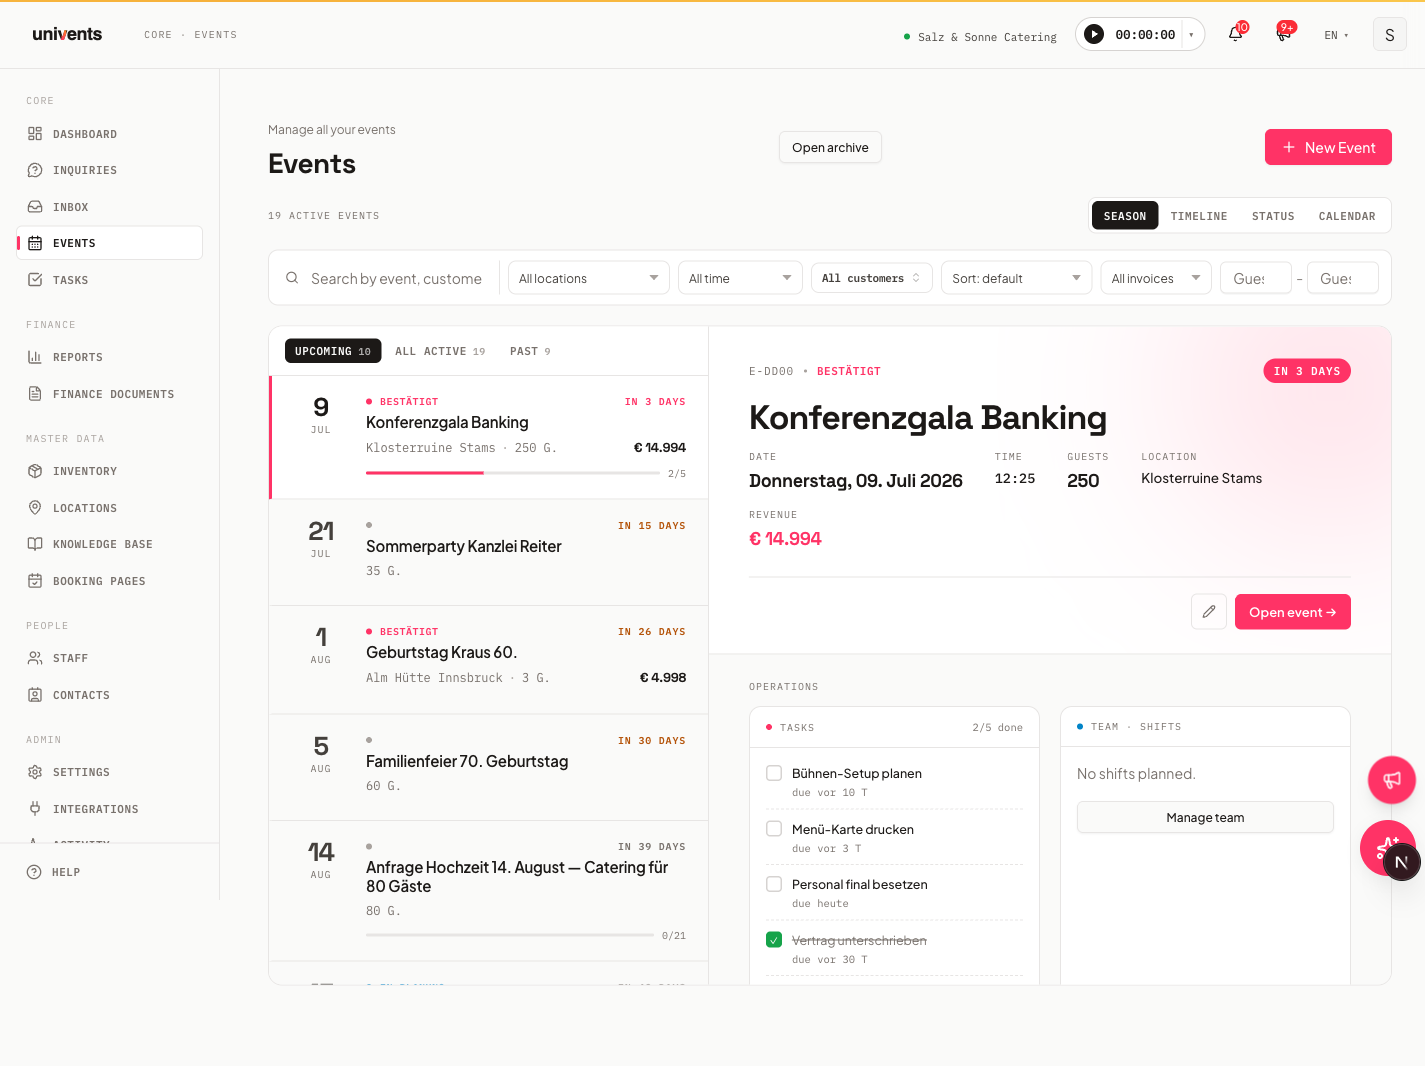
Task: Expand the All locations dropdown
Action: point(589,278)
